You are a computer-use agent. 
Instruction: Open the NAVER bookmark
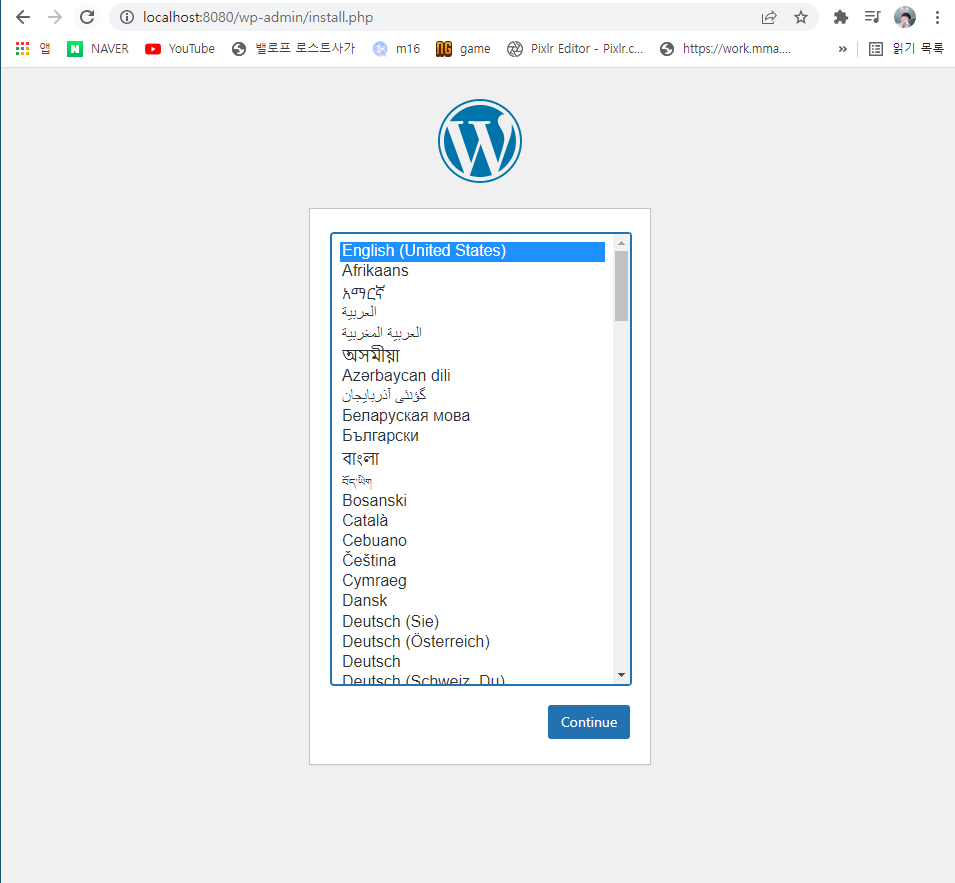pos(98,49)
